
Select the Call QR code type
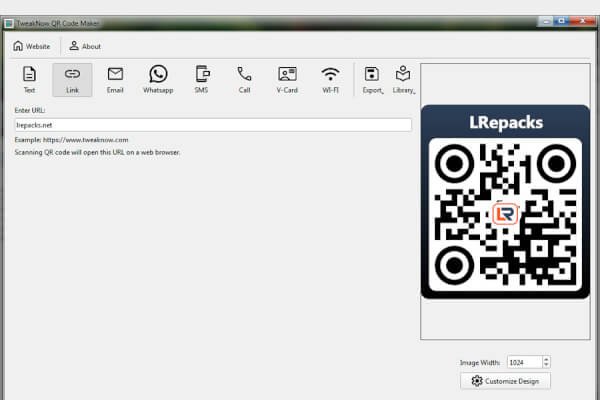click(244, 80)
